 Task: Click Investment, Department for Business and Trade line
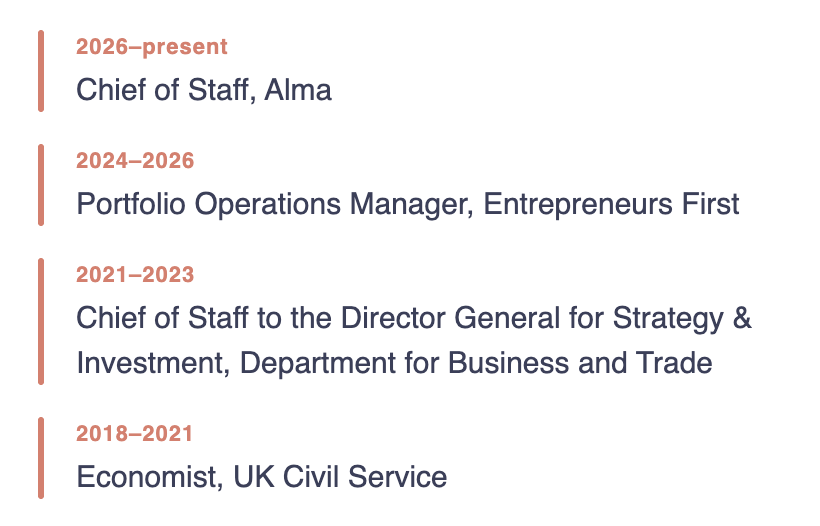[x=394, y=363]
